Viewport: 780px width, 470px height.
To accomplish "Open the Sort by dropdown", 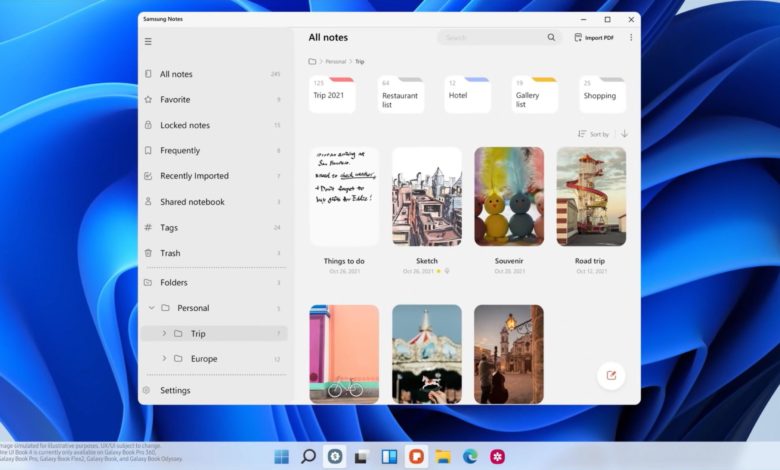I will coord(593,134).
